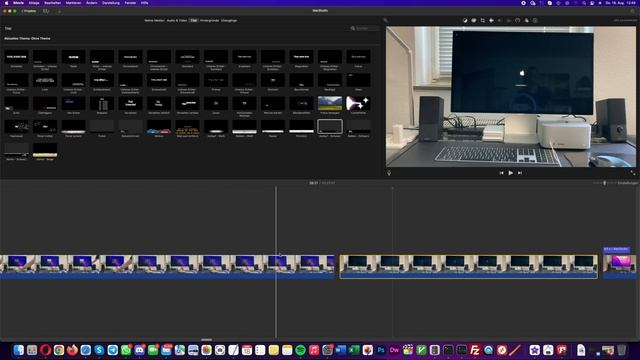Open the noise reduction equalizer icon

[509, 20]
